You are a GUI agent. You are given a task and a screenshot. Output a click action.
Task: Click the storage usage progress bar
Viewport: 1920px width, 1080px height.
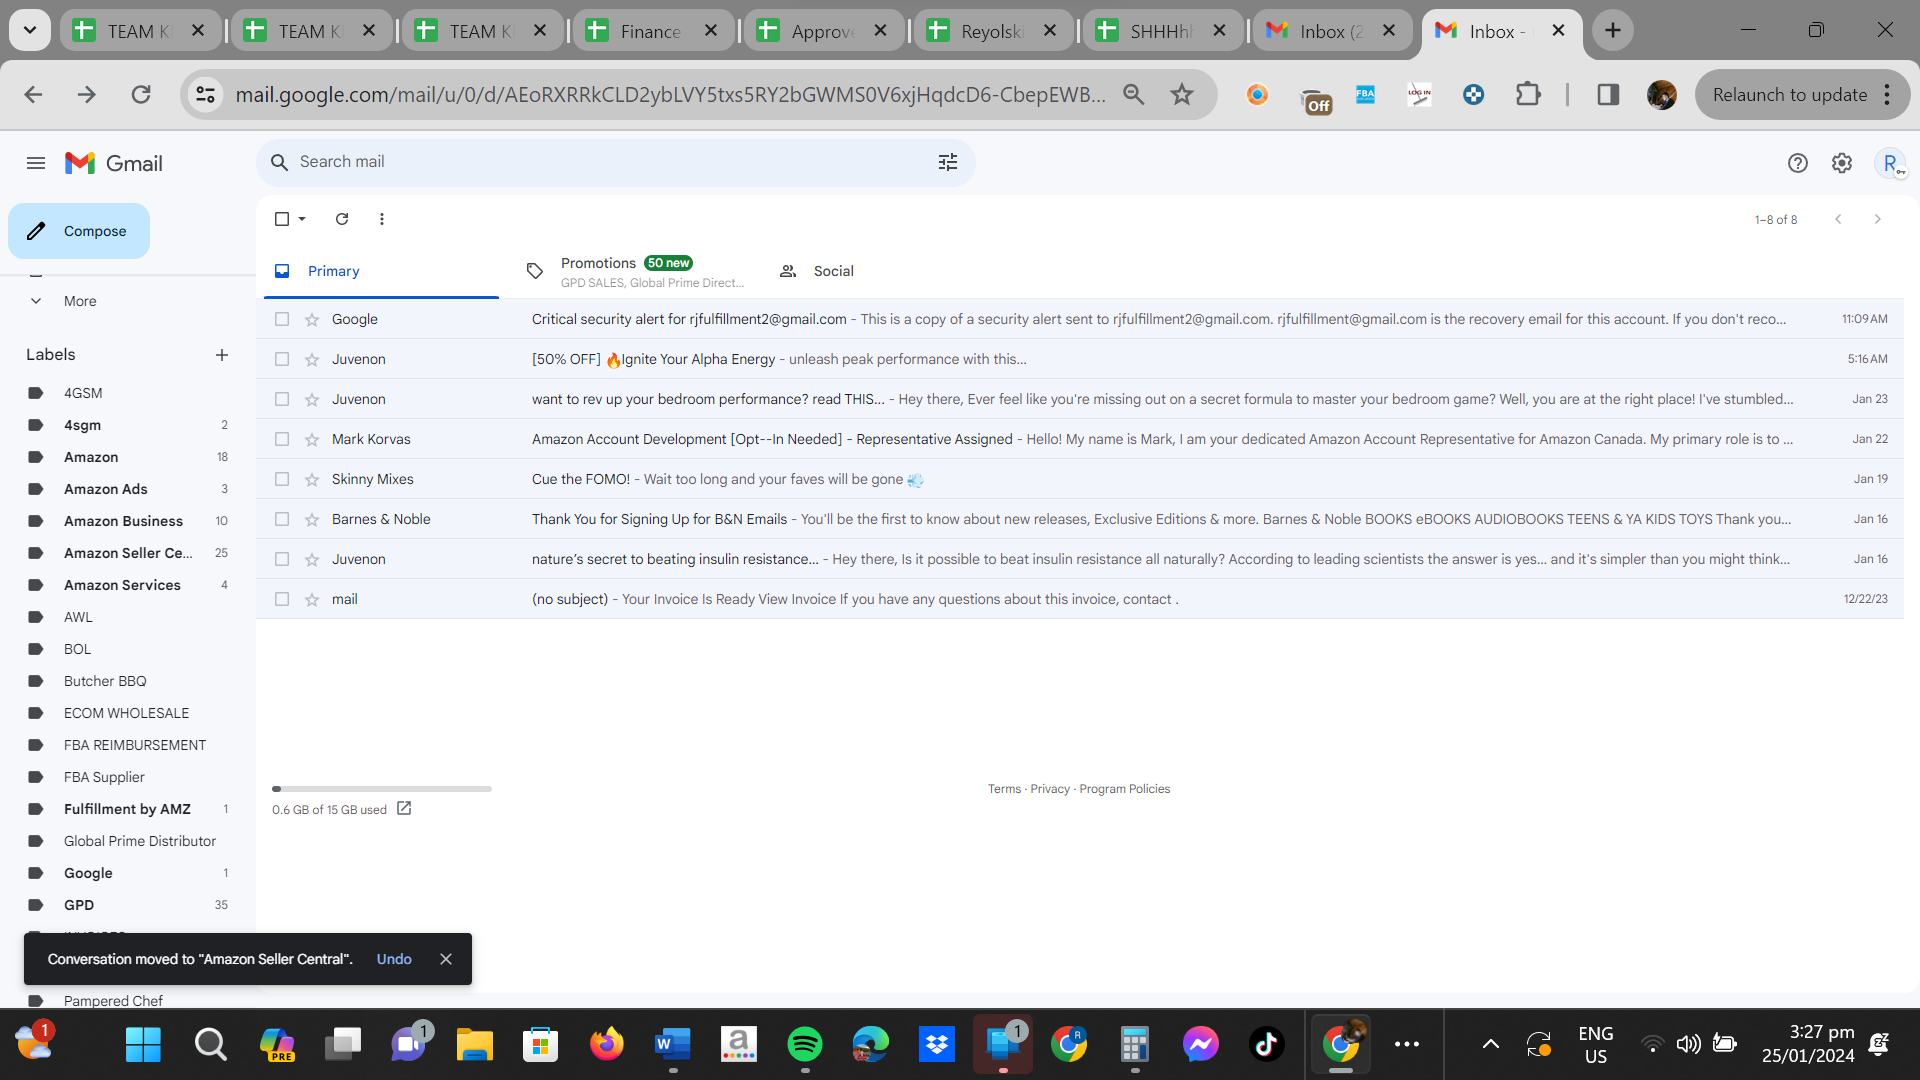tap(382, 789)
